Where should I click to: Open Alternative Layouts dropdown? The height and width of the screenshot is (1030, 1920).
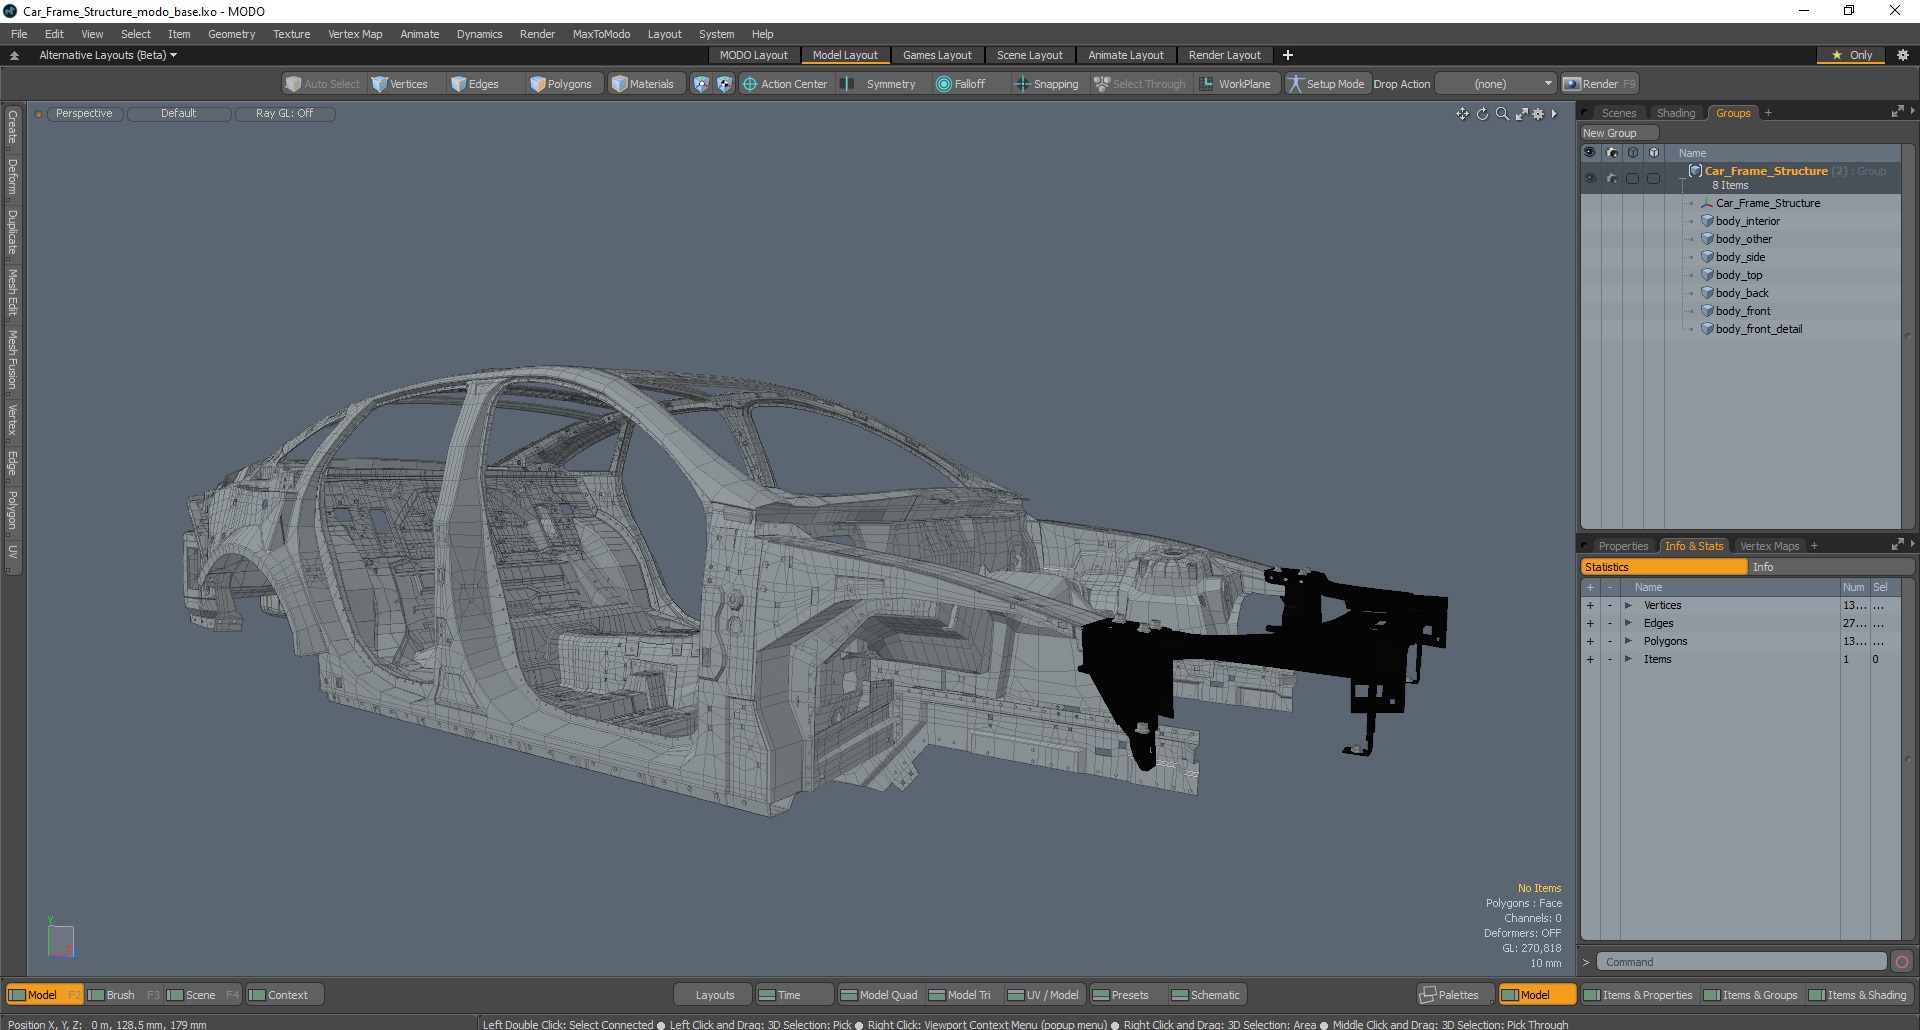click(107, 55)
